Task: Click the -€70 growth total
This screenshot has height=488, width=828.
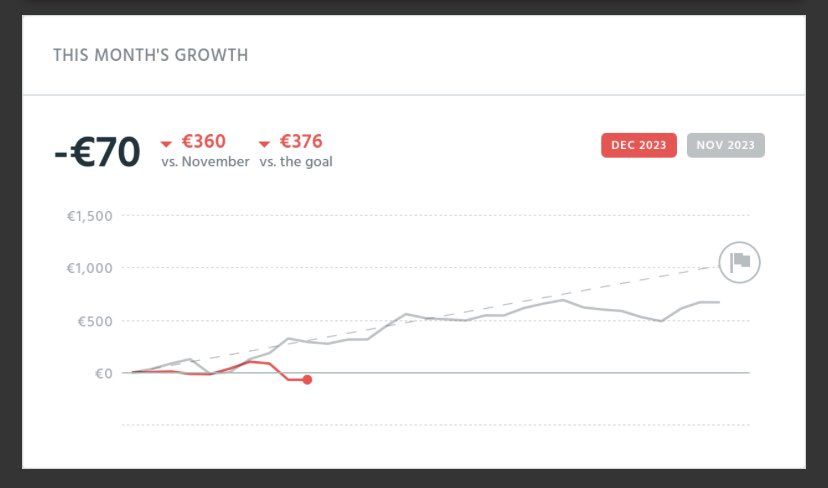Action: pyautogui.click(x=97, y=153)
